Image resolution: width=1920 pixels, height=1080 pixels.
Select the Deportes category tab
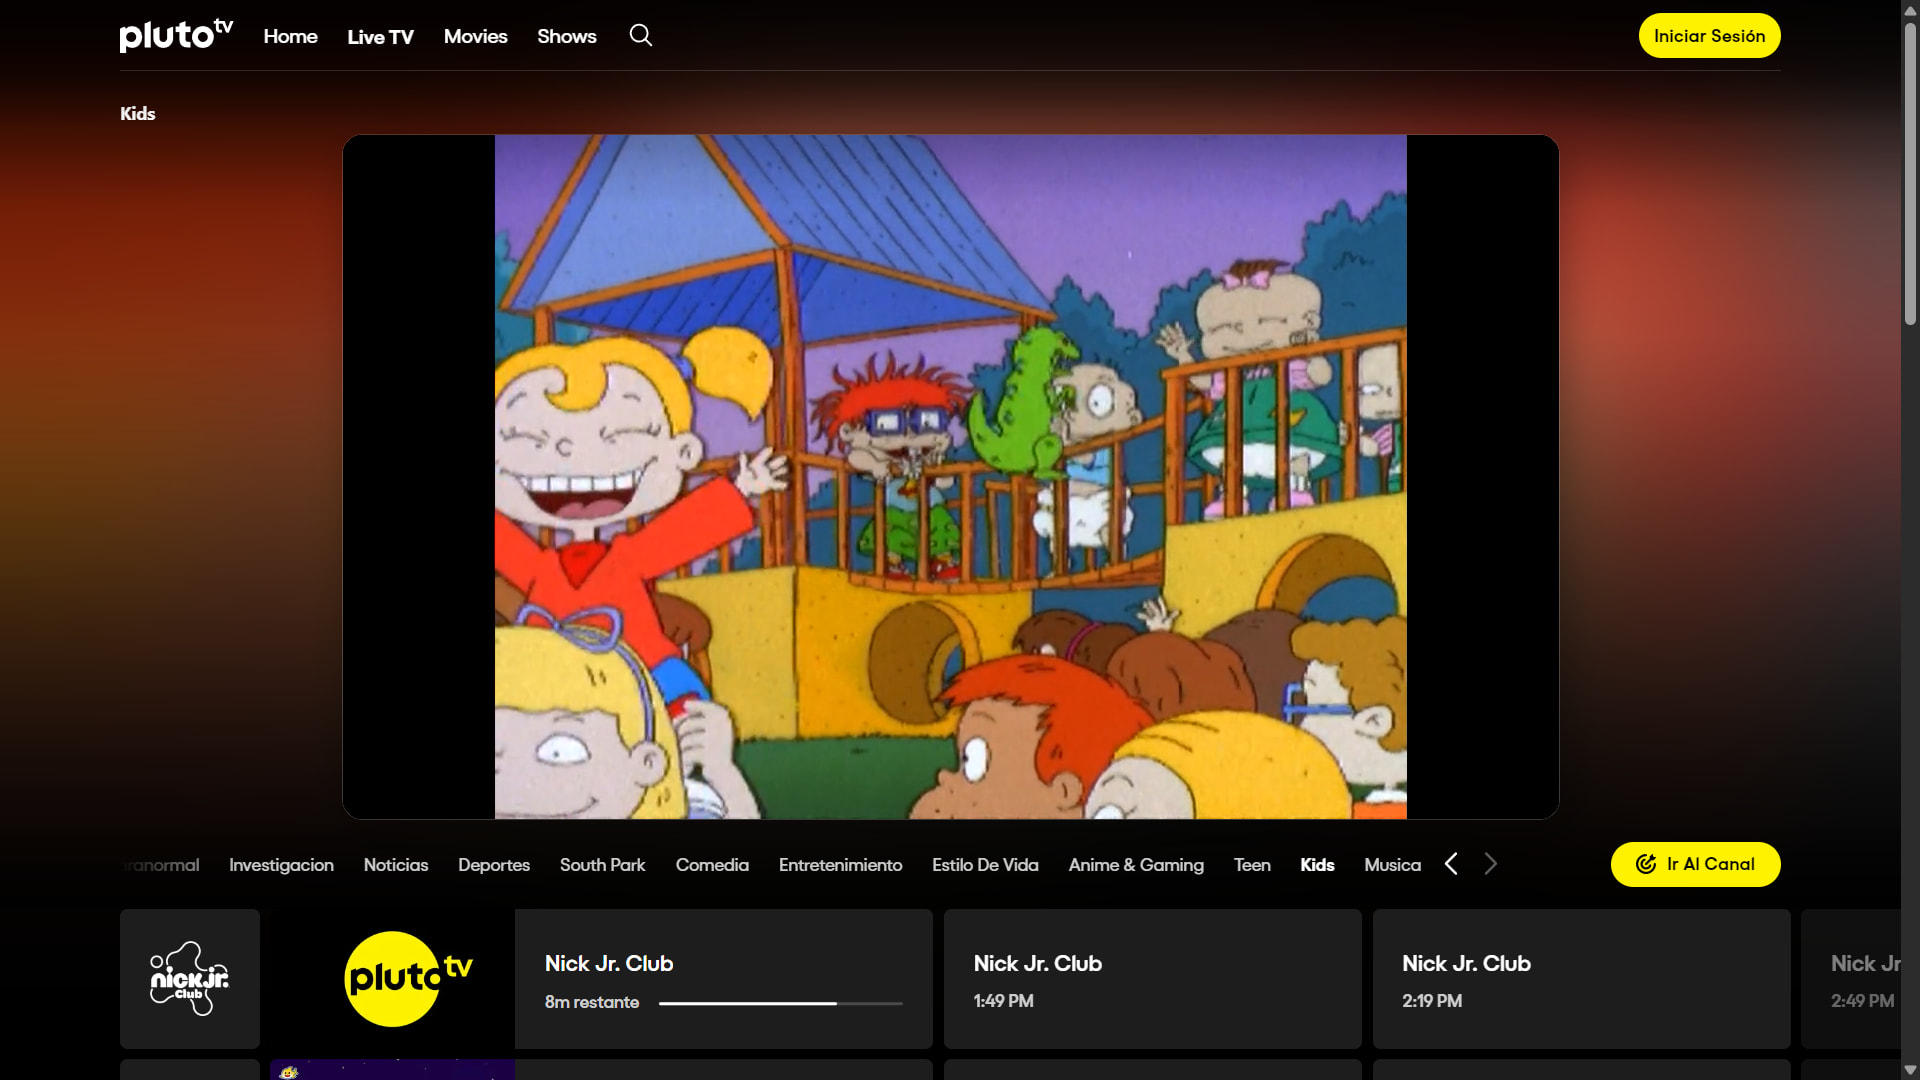tap(494, 865)
